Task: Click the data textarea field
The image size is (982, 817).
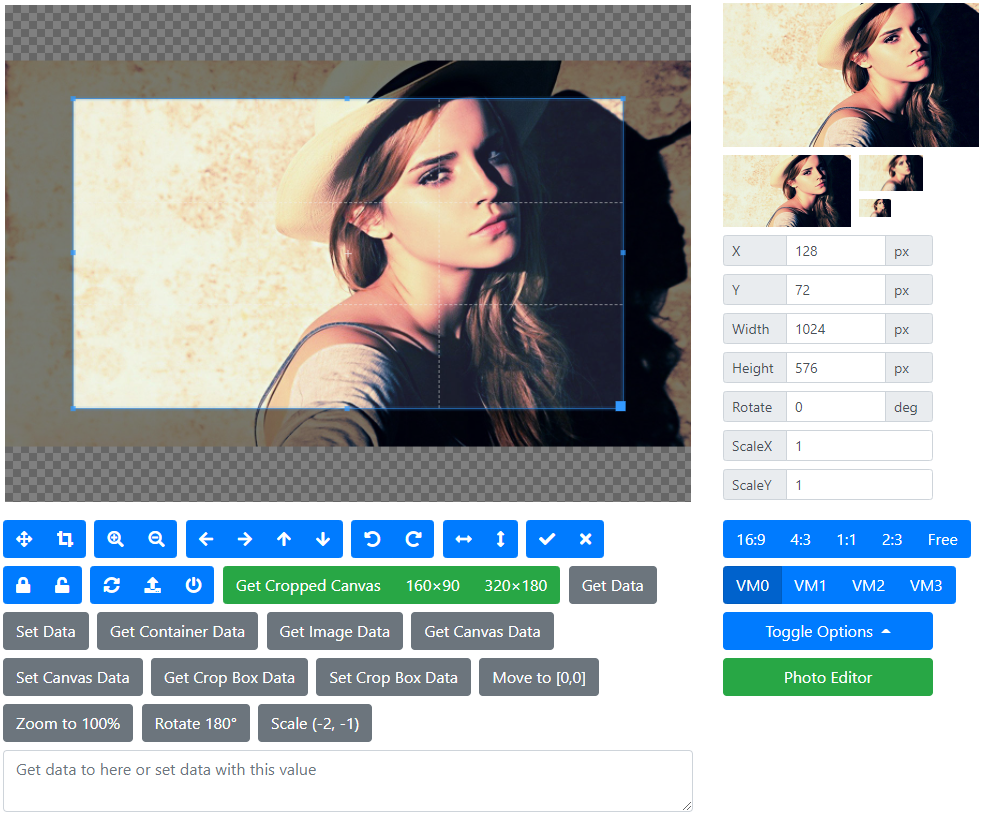Action: pos(348,781)
